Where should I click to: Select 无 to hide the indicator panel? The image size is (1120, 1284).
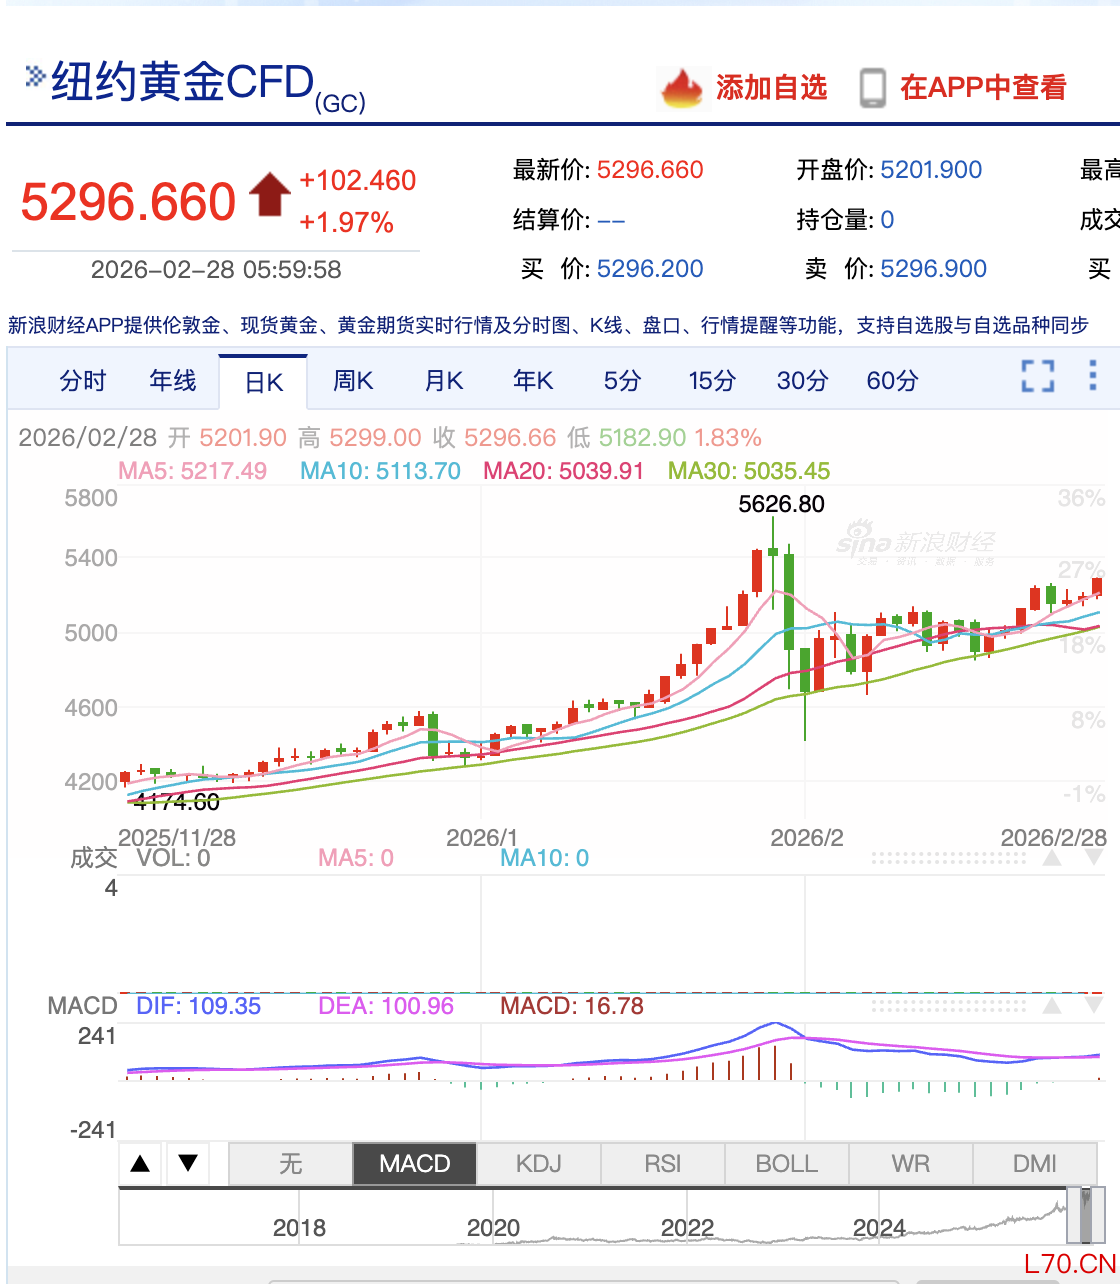290,1163
